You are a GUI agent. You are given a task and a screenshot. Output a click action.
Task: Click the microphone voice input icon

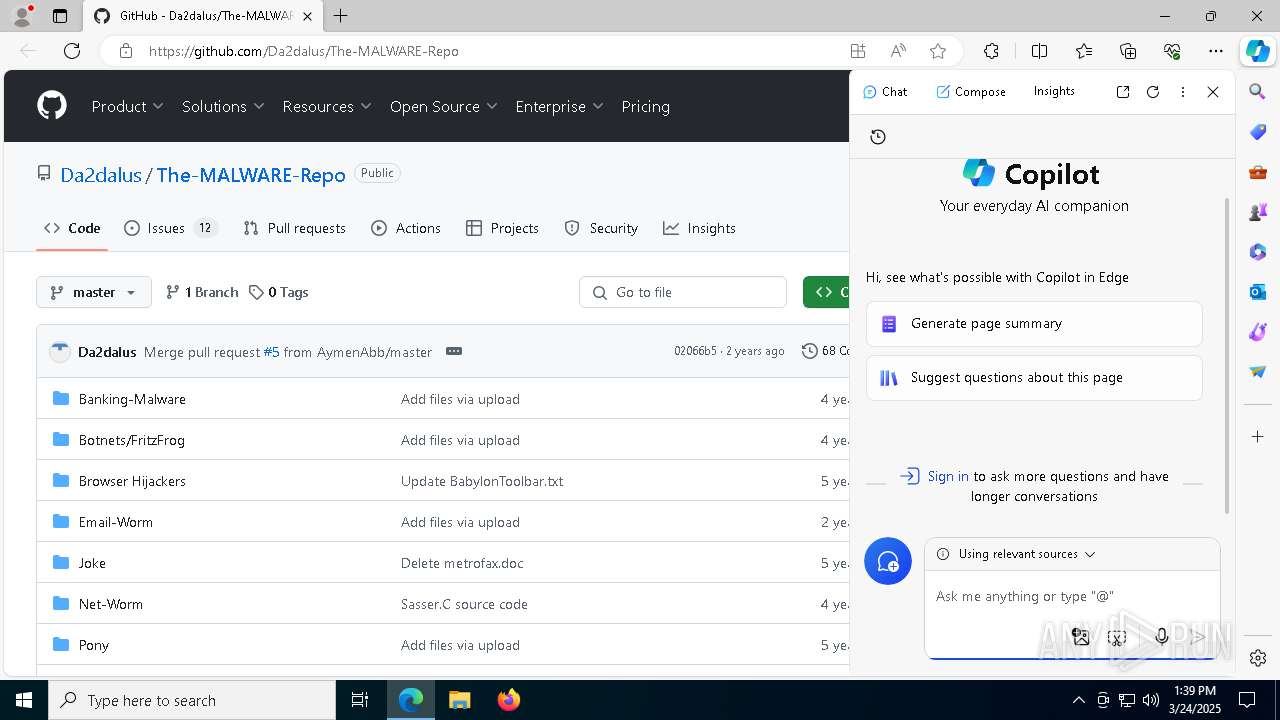(x=1162, y=636)
